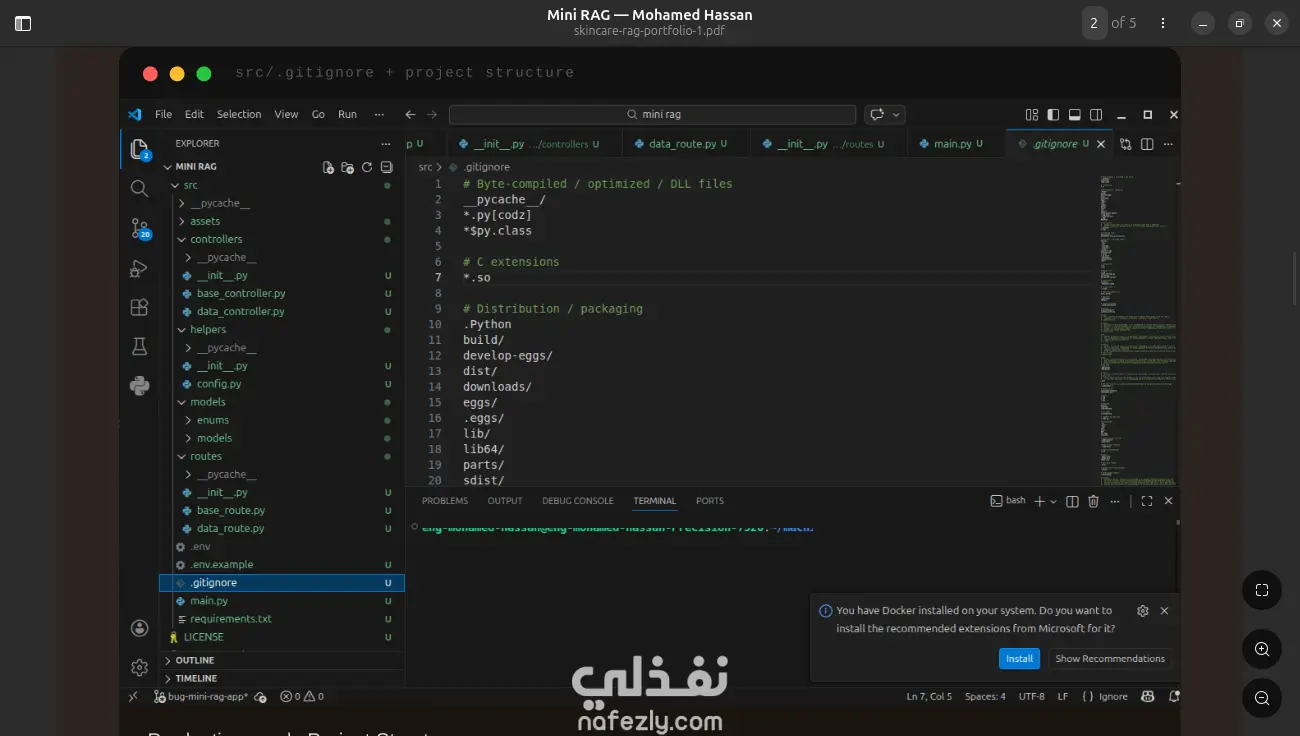This screenshot has height=736, width=1300.
Task: Split the editor to the right
Action: click(1147, 144)
